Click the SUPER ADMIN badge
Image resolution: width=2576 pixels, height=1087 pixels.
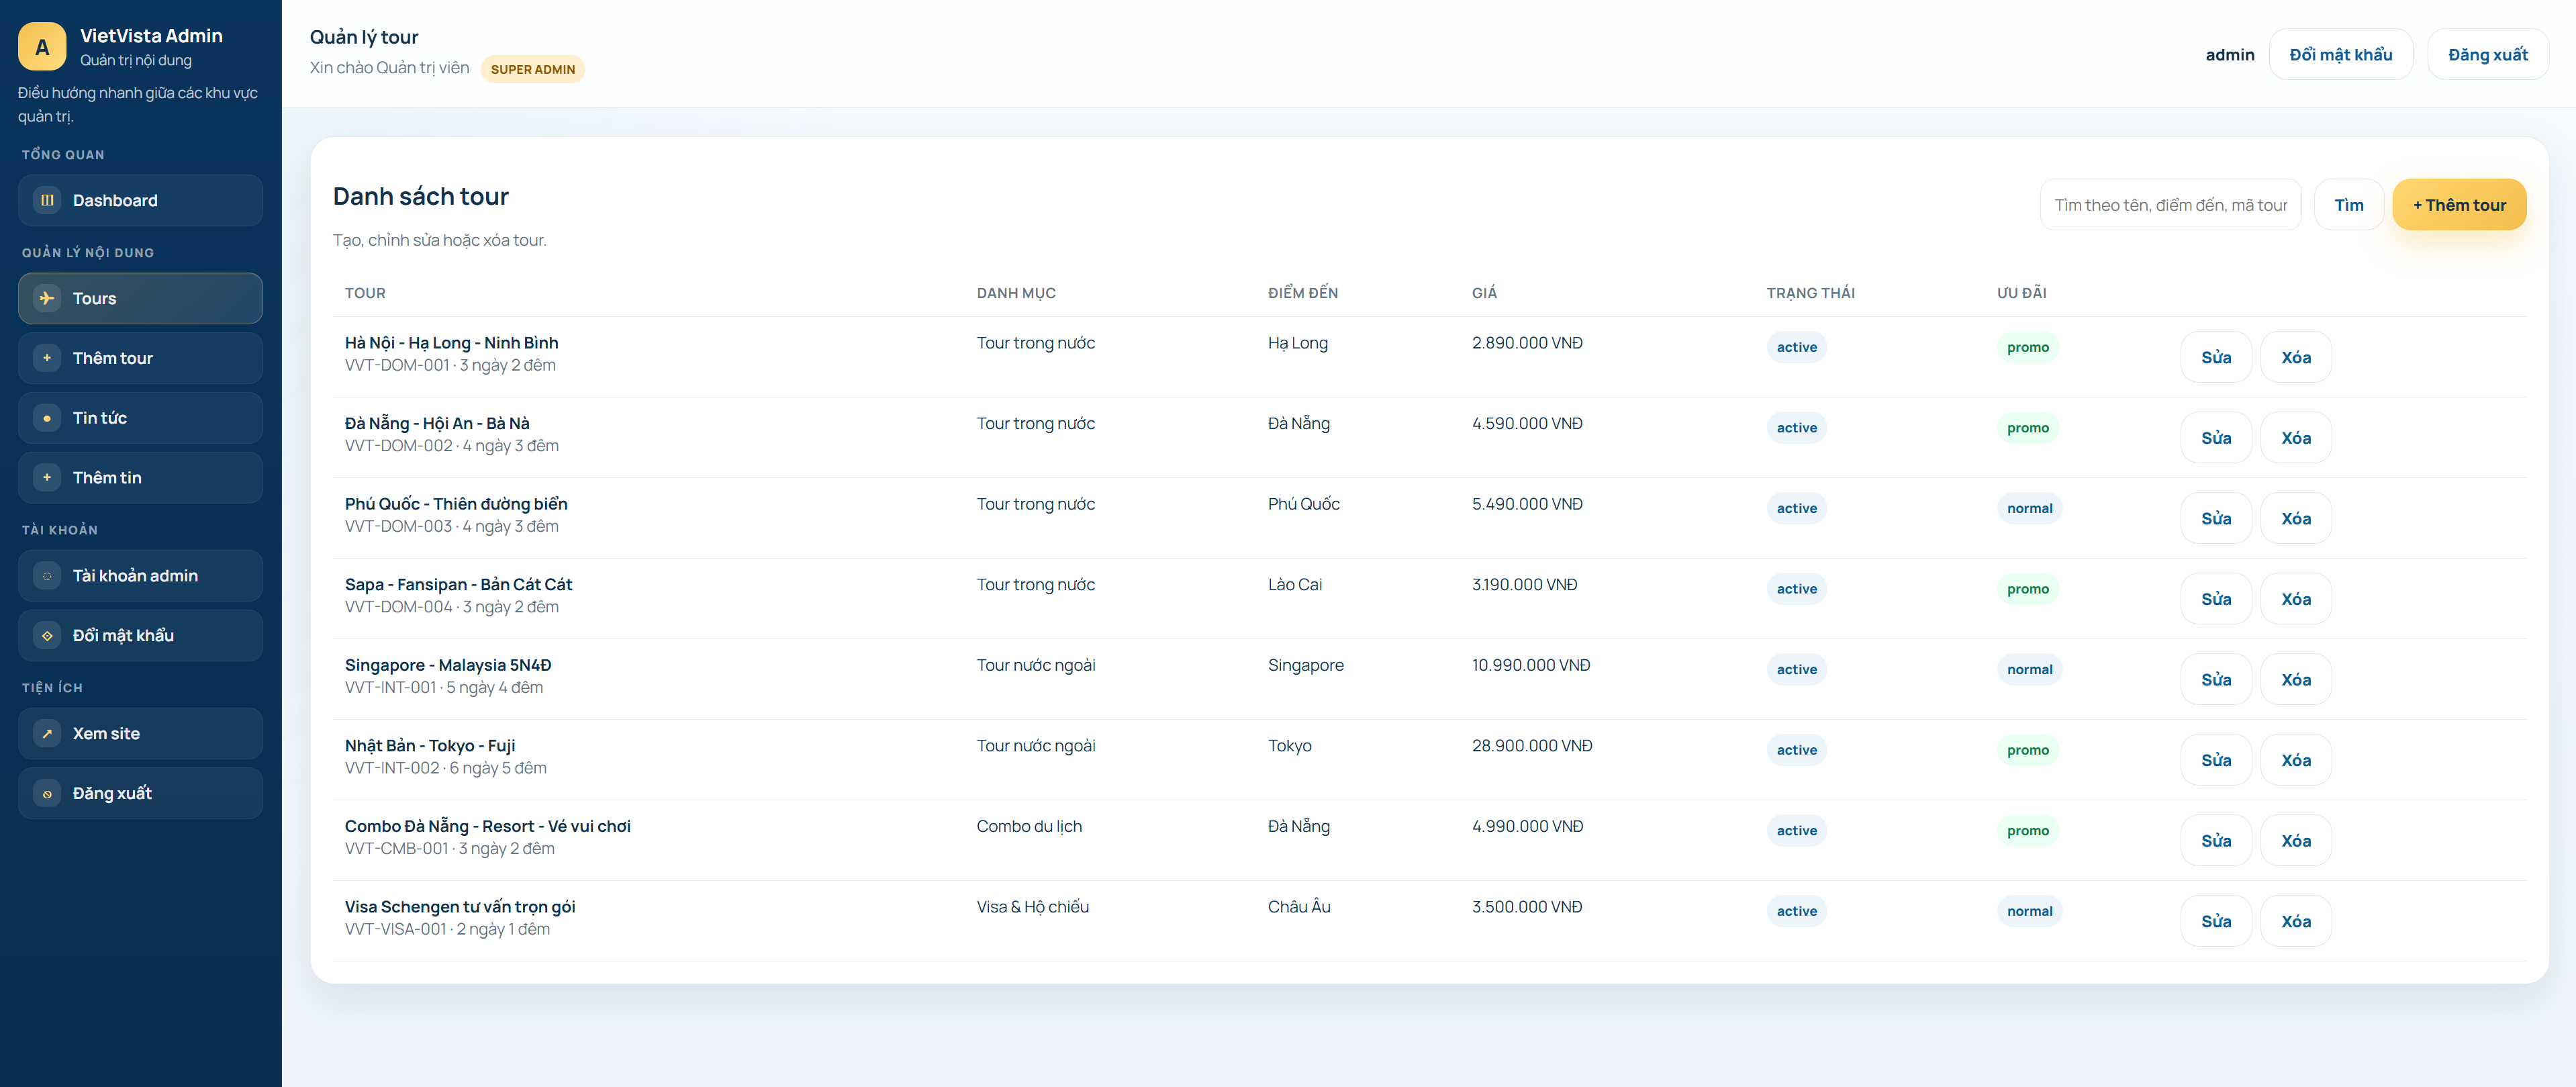(532, 69)
